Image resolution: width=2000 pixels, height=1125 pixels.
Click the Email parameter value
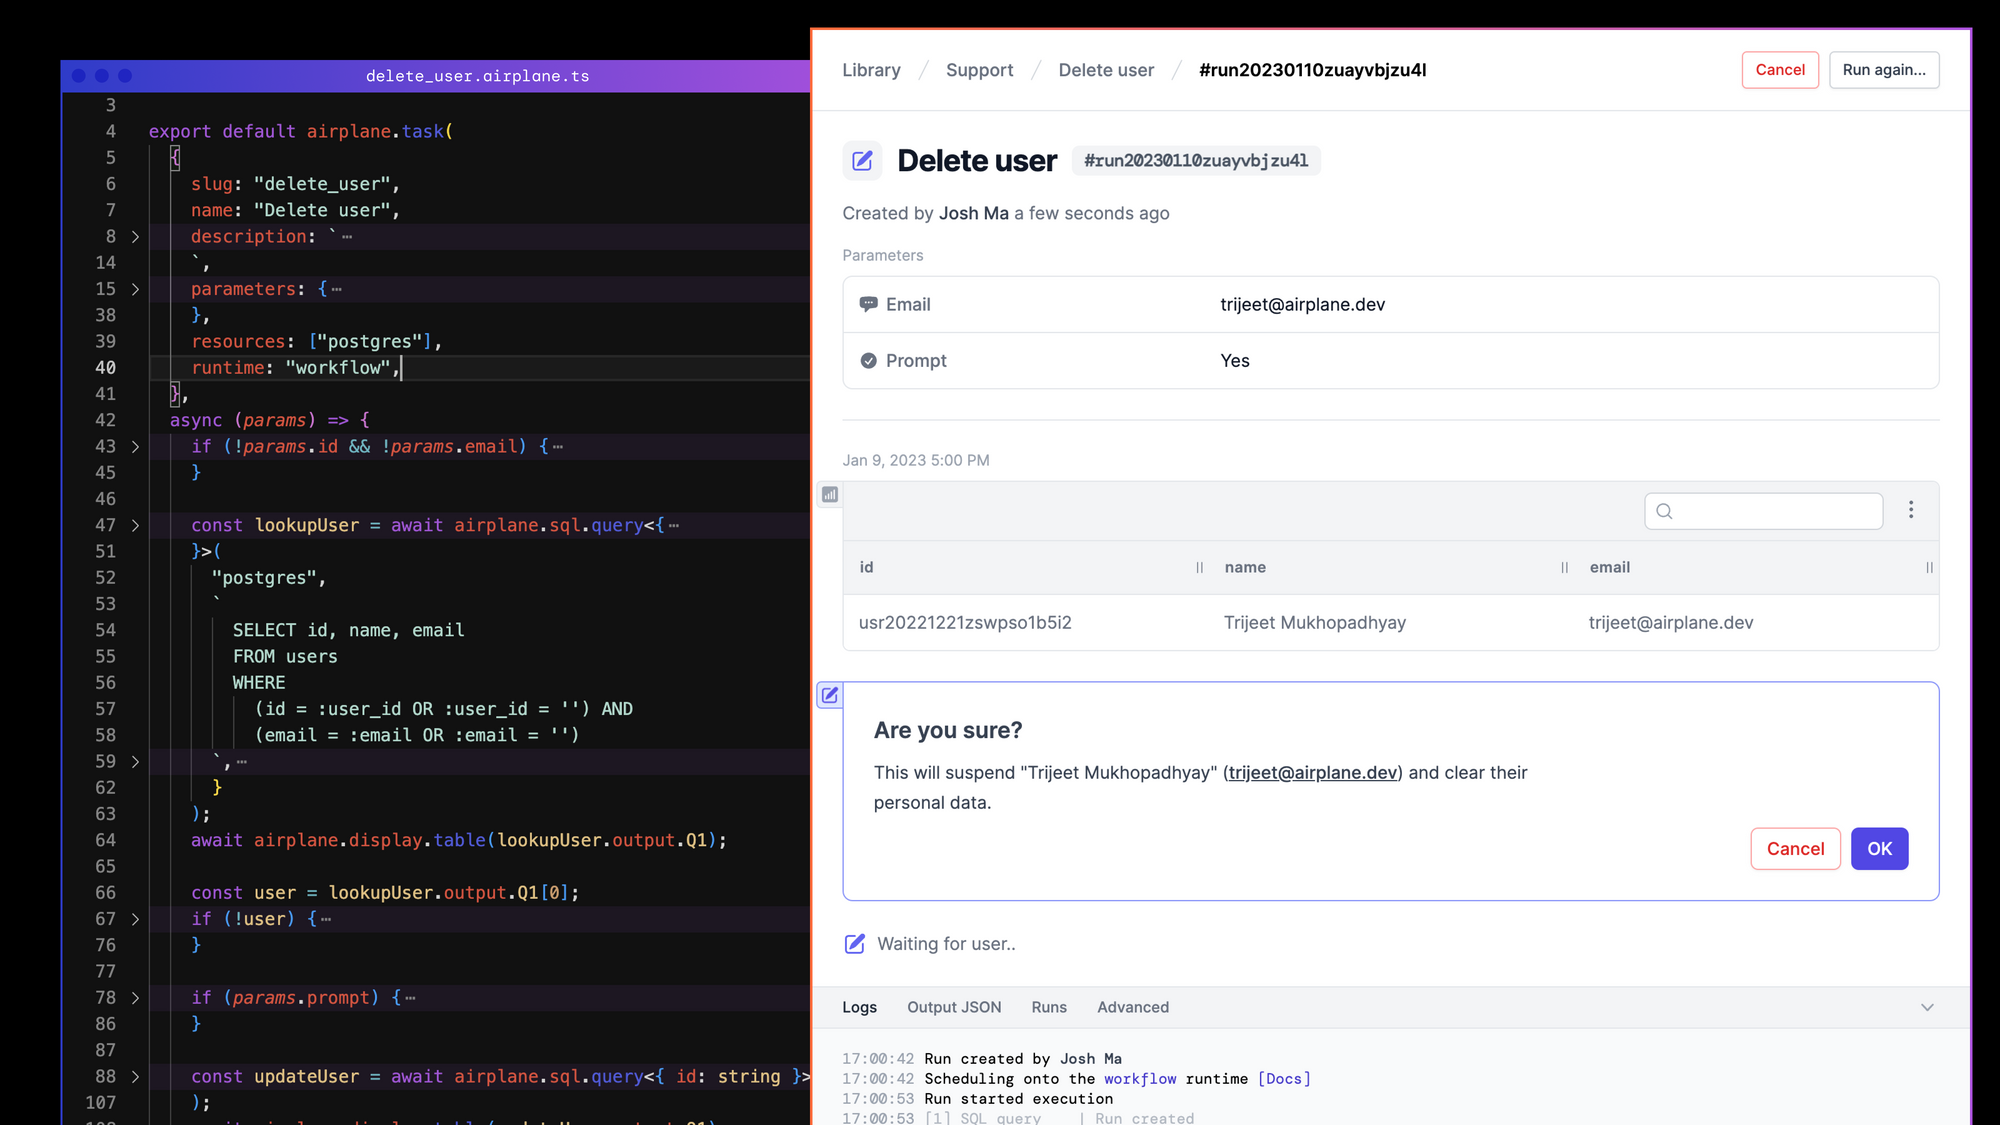[x=1302, y=304]
